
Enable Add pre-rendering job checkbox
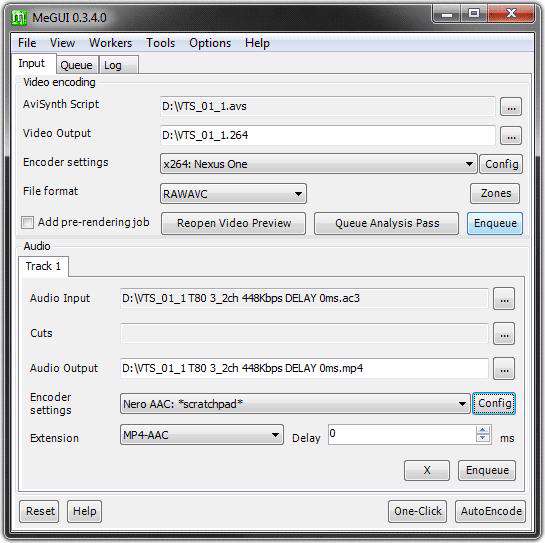(27, 222)
